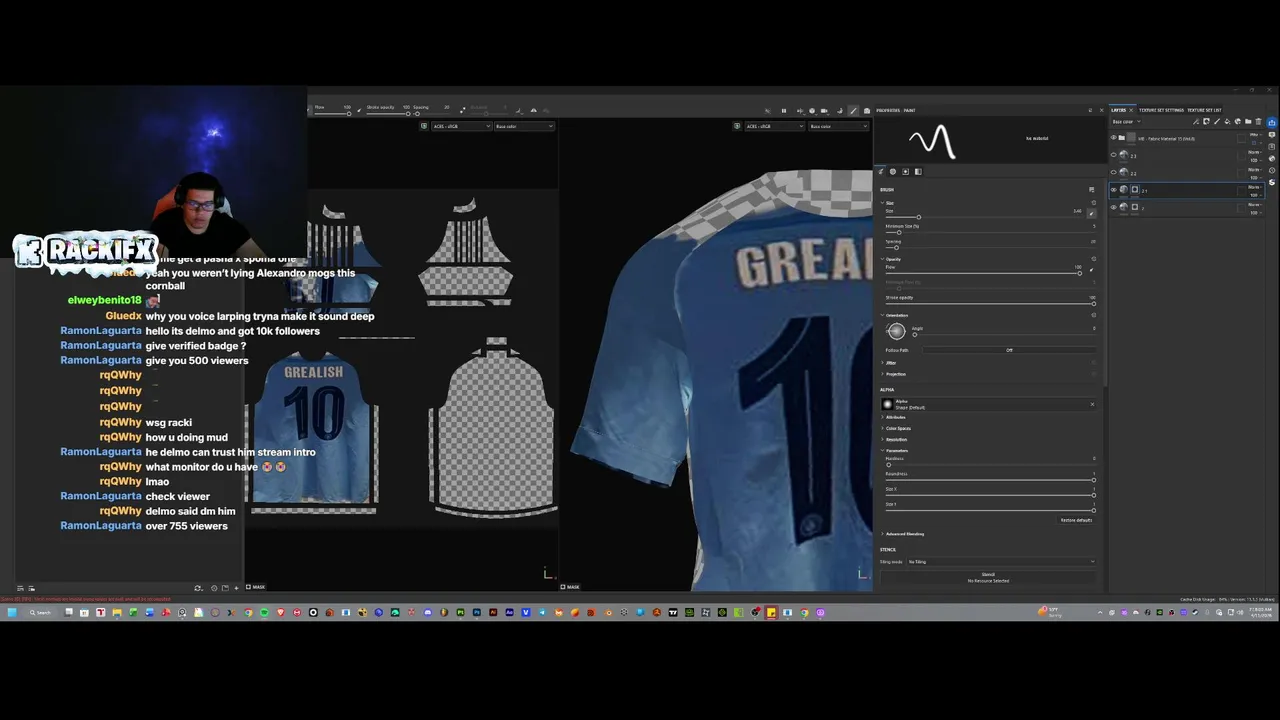Delete layer with the trash icon
The height and width of the screenshot is (720, 1280).
1258,122
